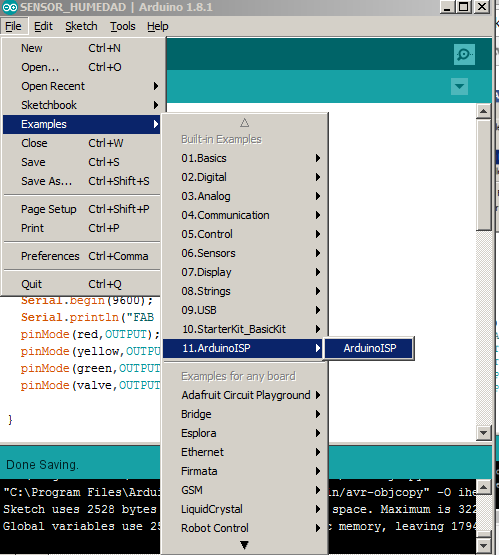The image size is (499, 555).
Task: Click the pinMode(red,OUTPUT) code line
Action: (90, 334)
